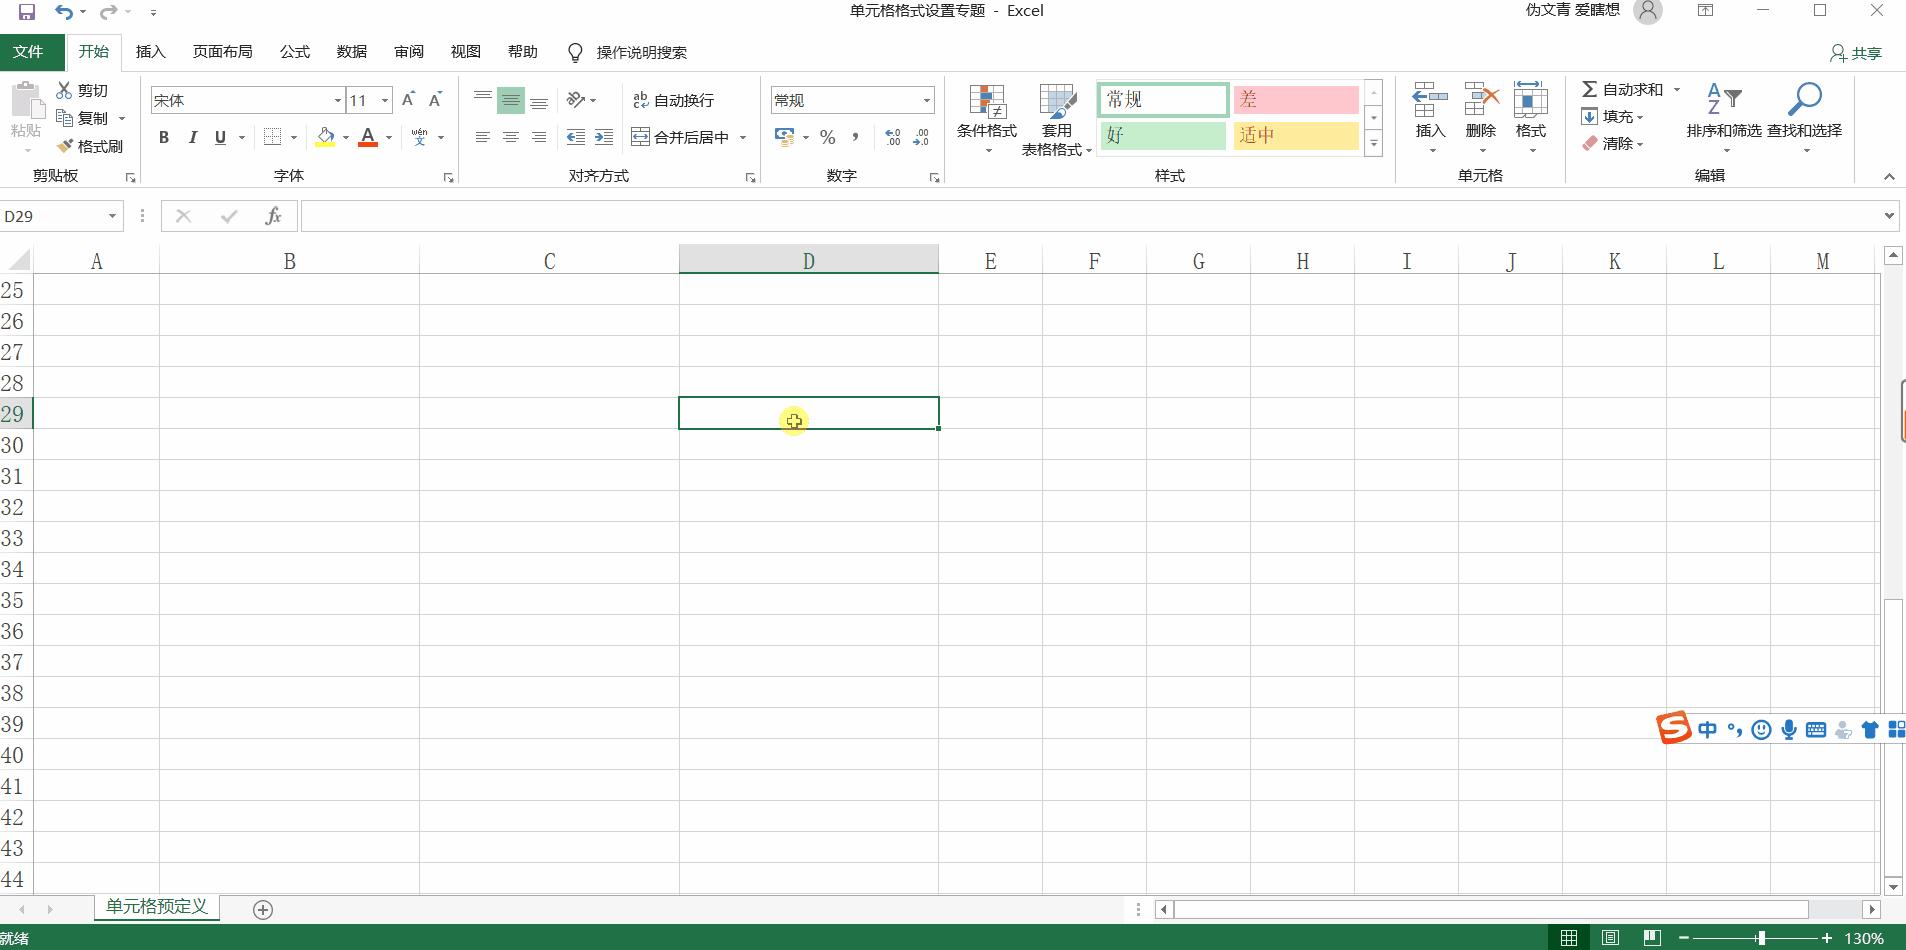Toggle Bold formatting

click(x=164, y=138)
